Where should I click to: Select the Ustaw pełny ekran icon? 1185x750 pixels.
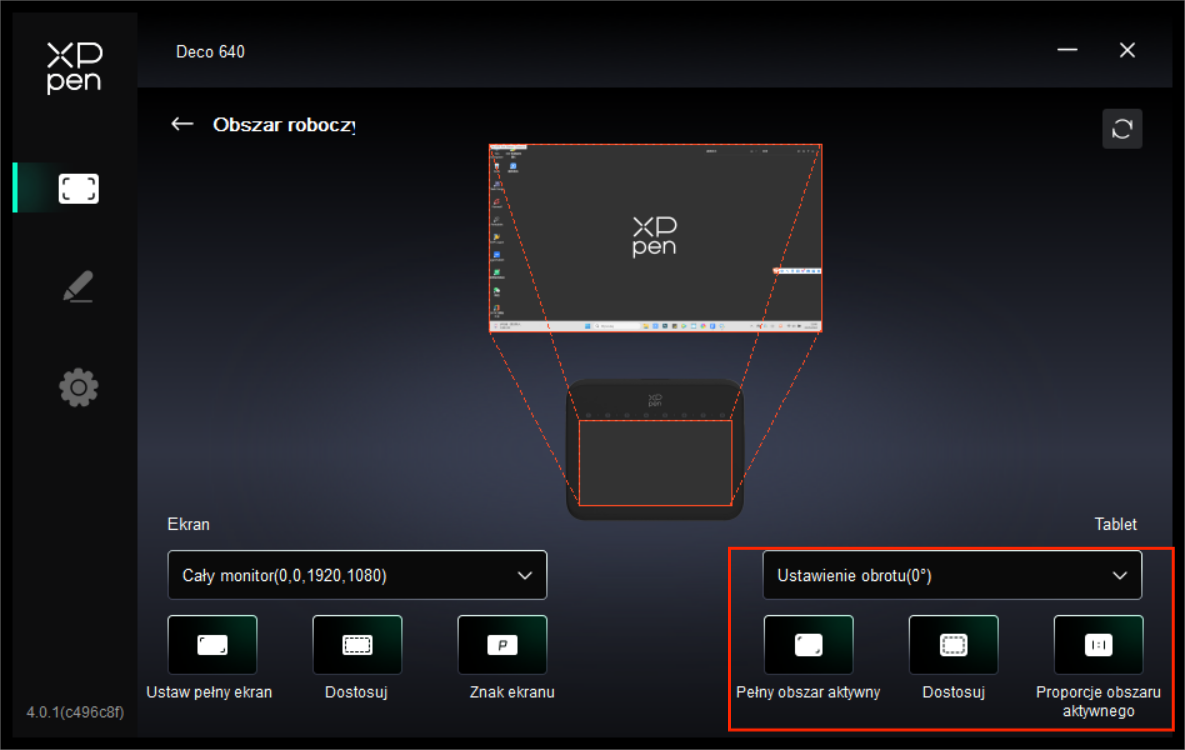click(x=212, y=645)
